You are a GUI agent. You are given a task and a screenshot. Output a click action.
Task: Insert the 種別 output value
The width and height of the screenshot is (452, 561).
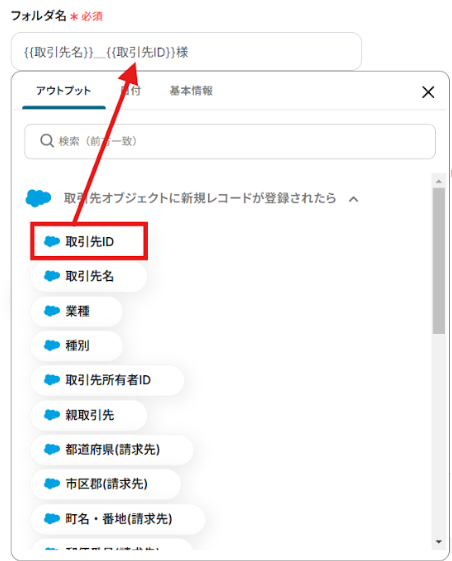(77, 345)
